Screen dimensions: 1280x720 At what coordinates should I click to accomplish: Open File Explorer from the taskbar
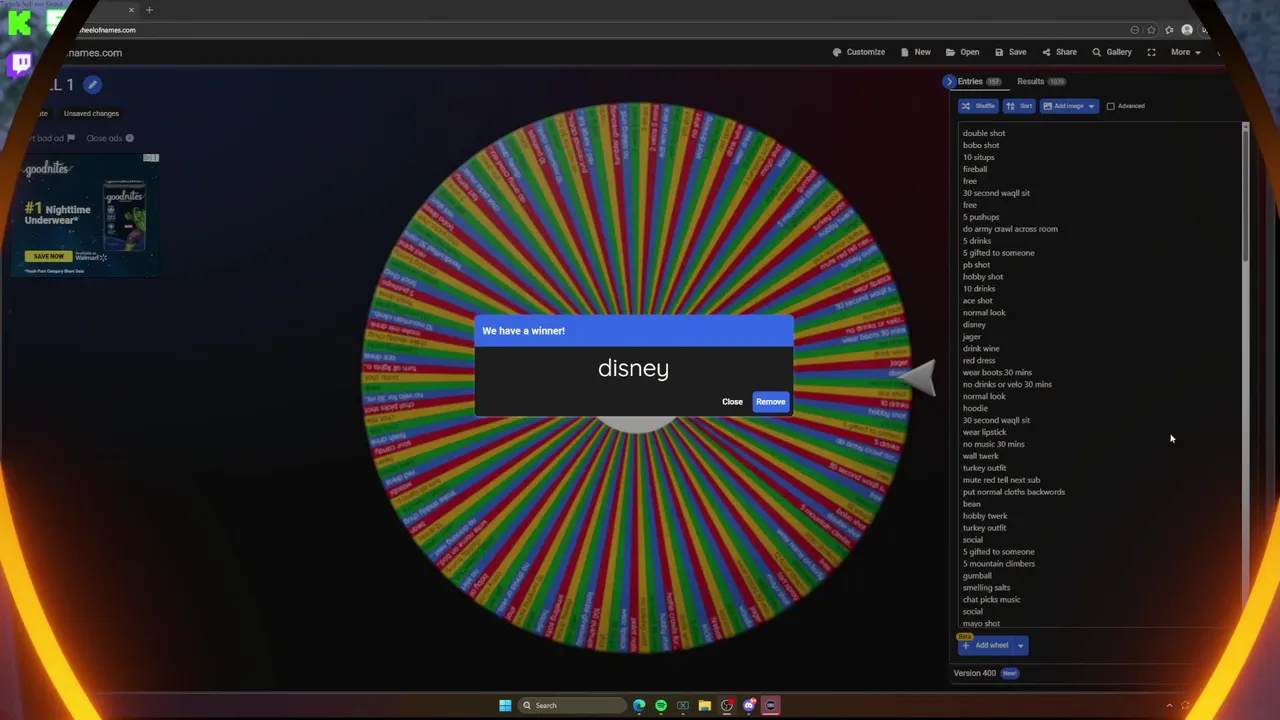pos(705,706)
